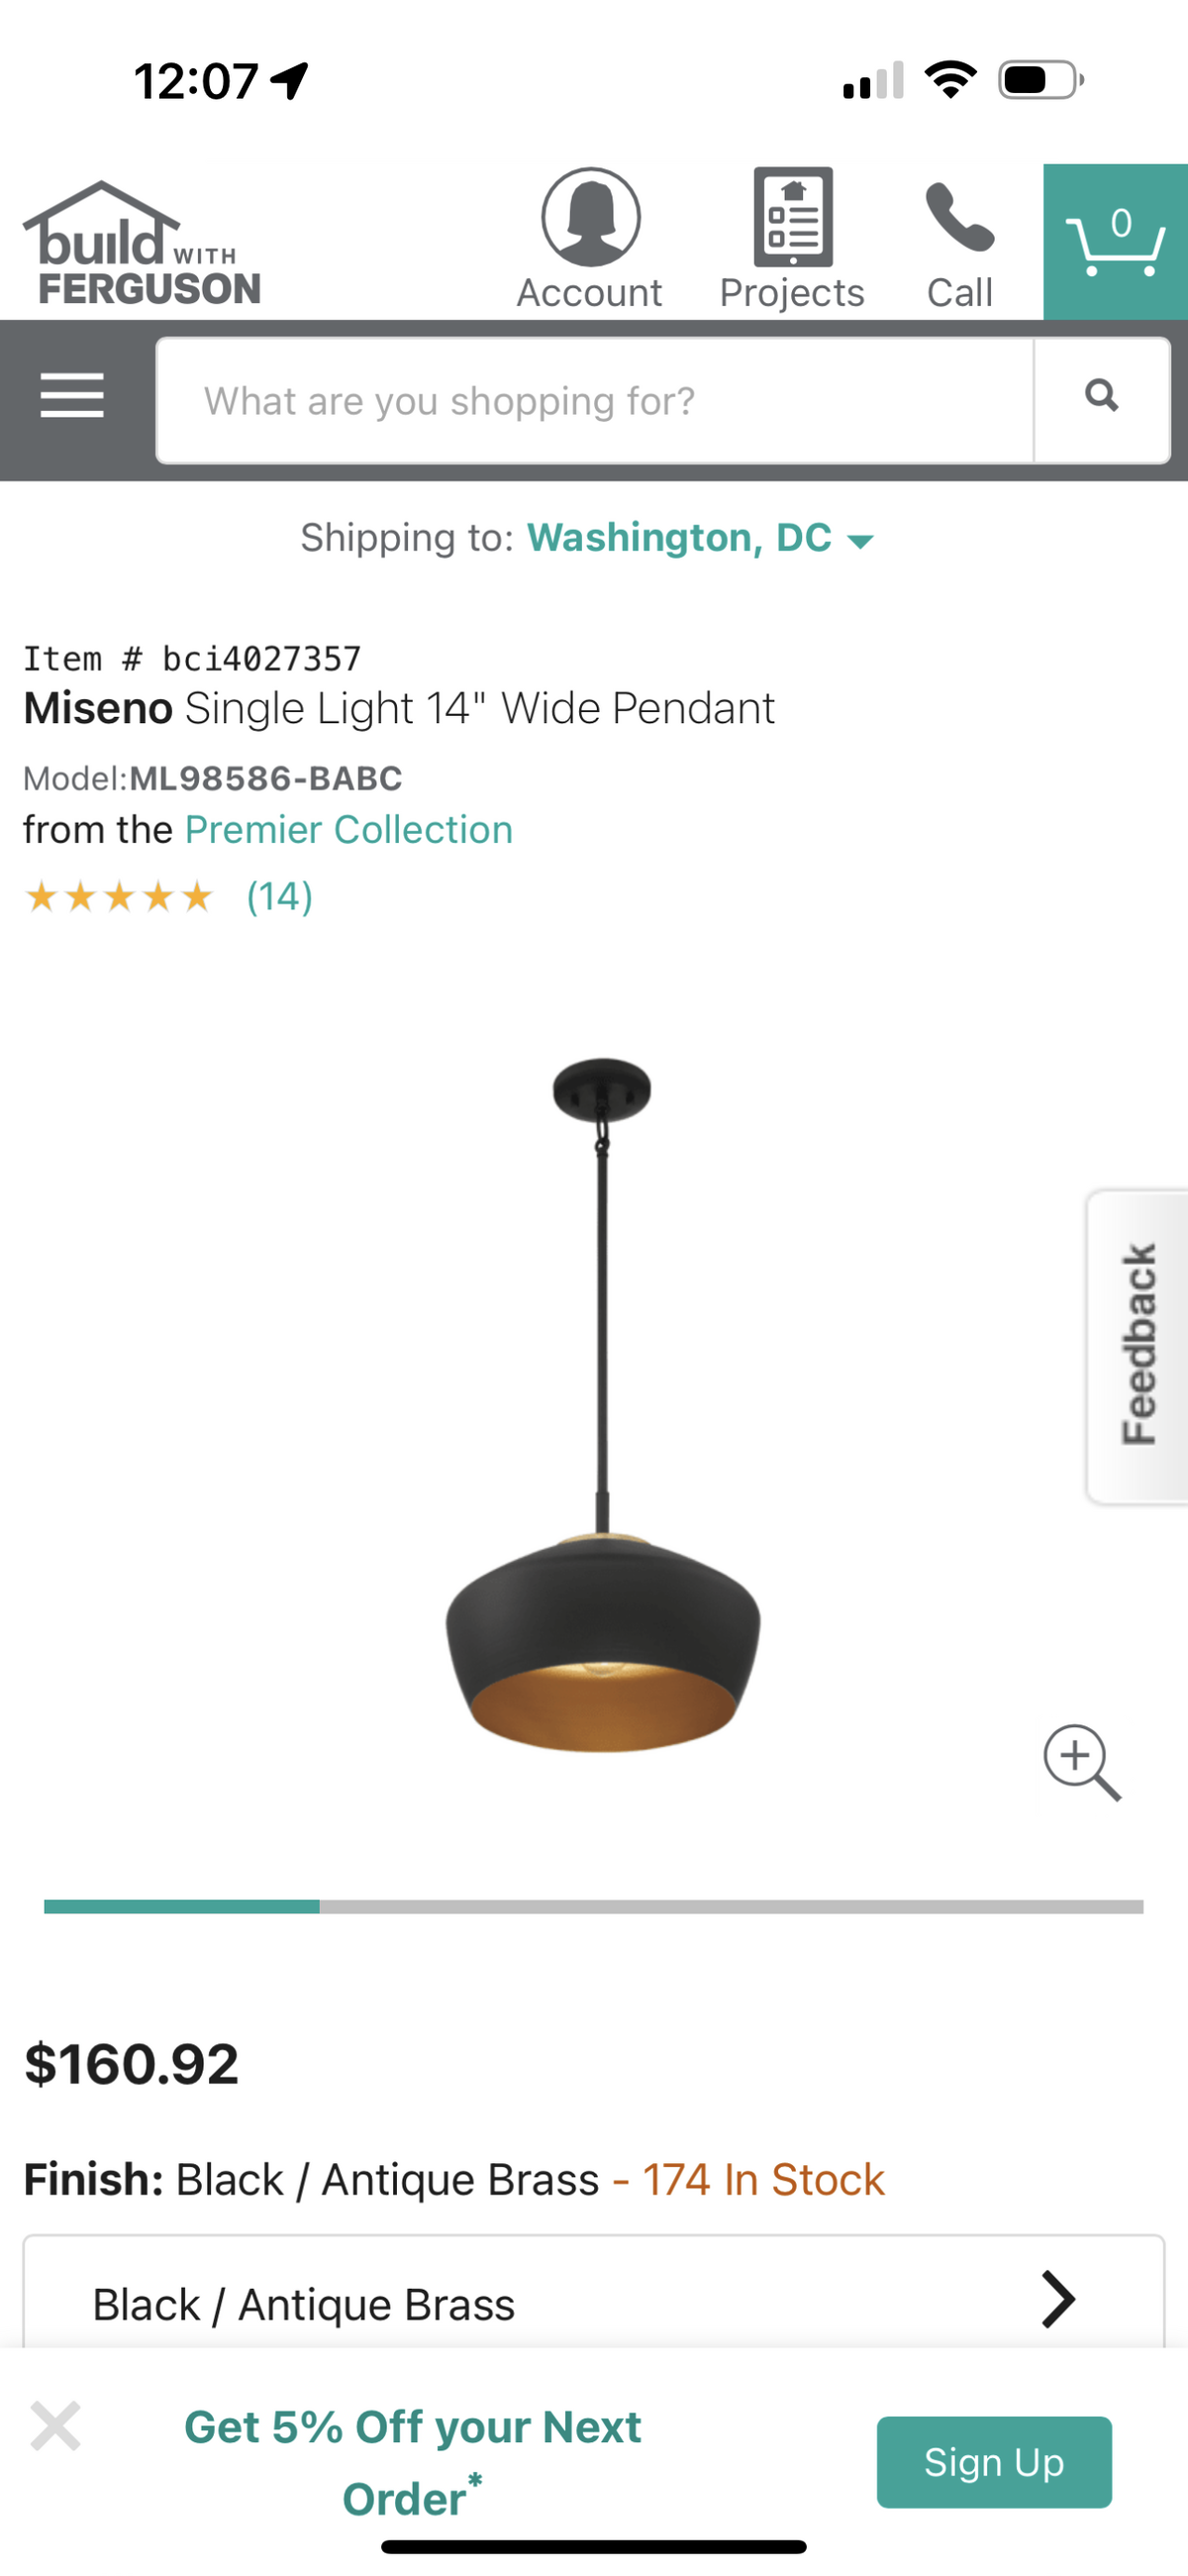
Task: Open the Account profile icon
Action: [x=590, y=217]
